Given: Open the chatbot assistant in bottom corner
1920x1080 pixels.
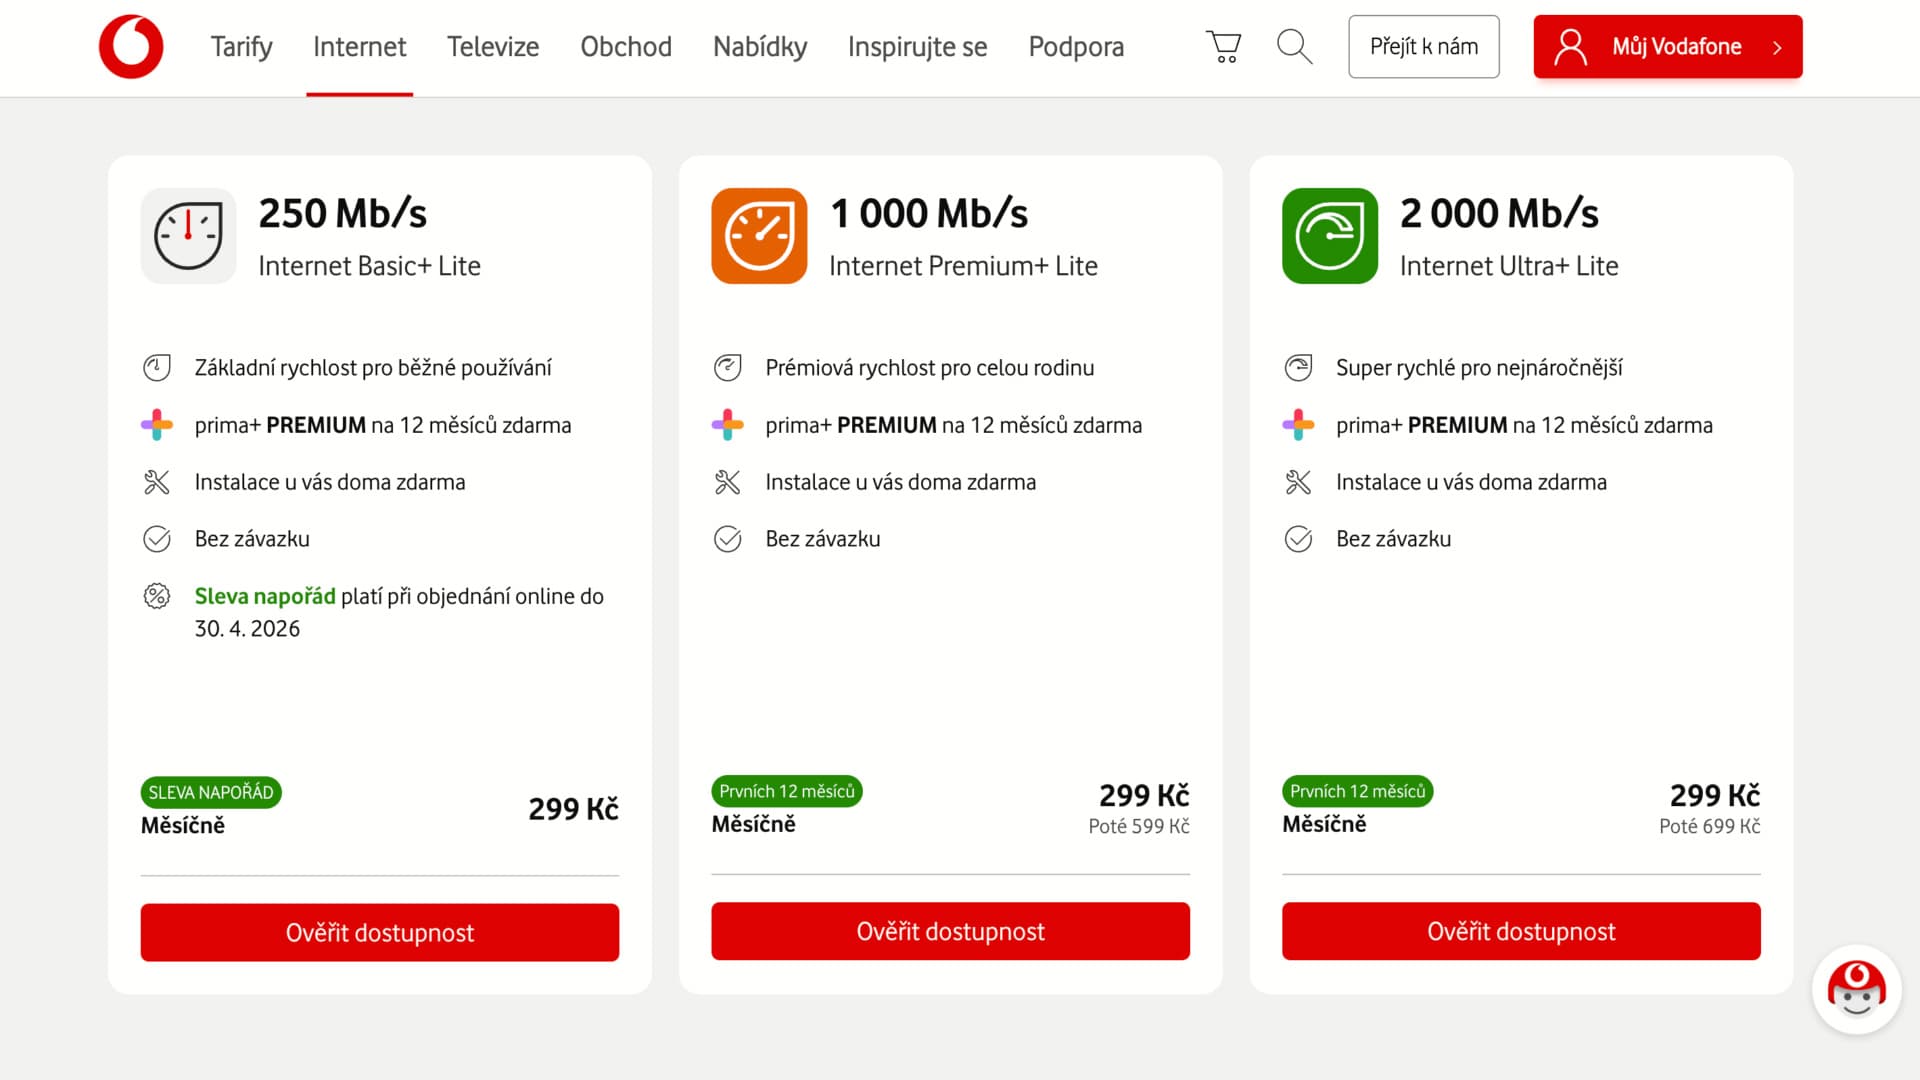Looking at the screenshot, I should (1856, 989).
